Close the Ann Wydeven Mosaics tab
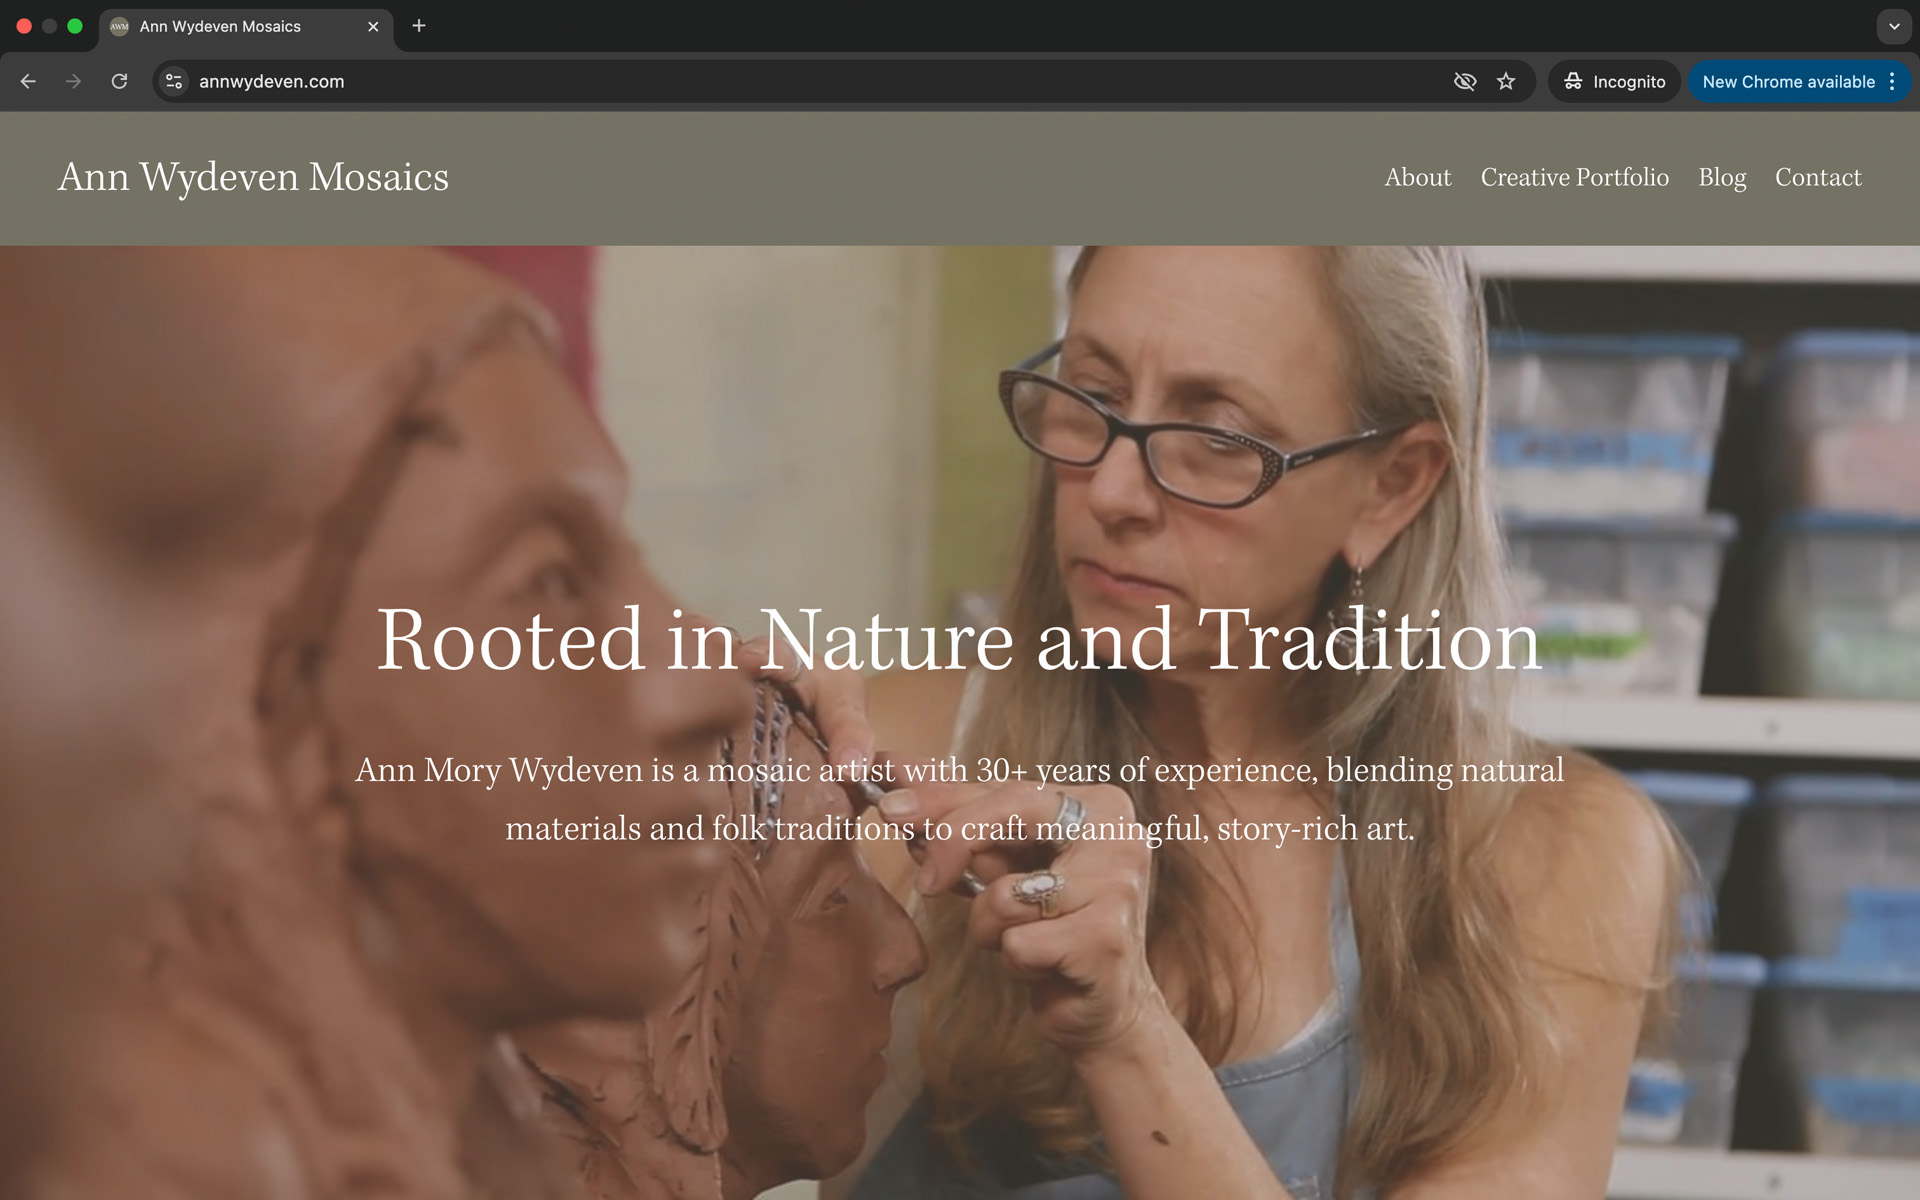The width and height of the screenshot is (1920, 1200). click(x=373, y=27)
